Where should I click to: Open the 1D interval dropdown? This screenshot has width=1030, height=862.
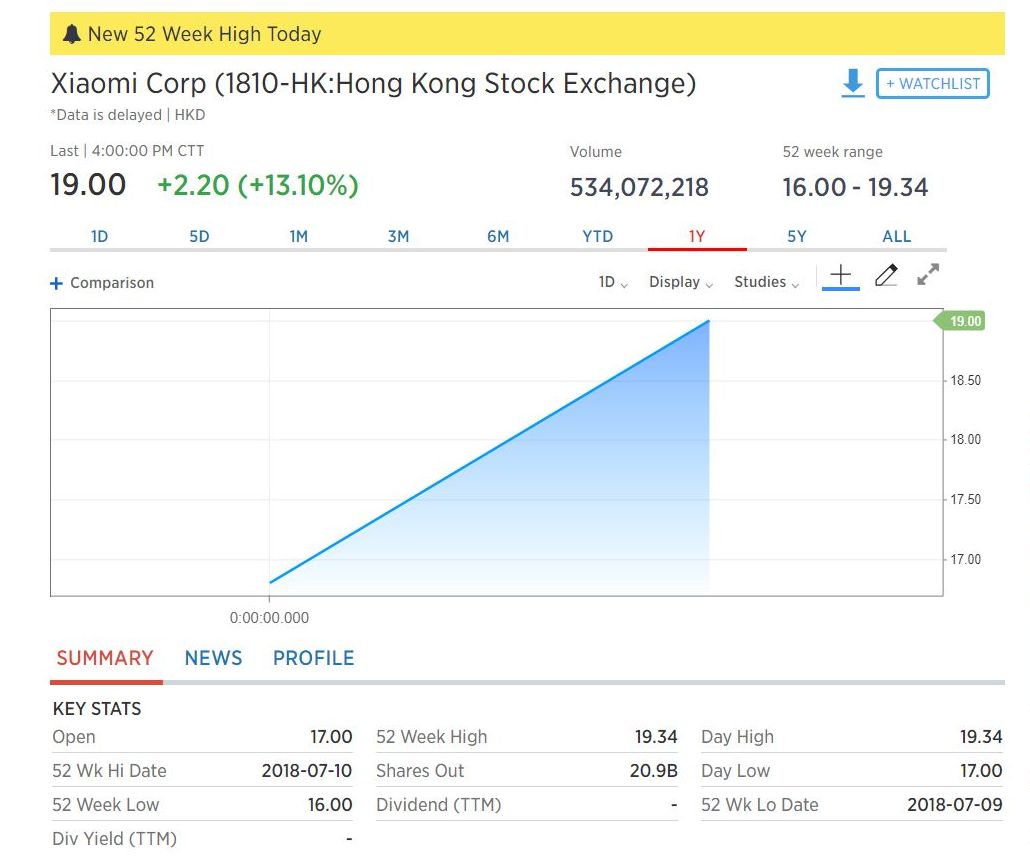(x=613, y=282)
